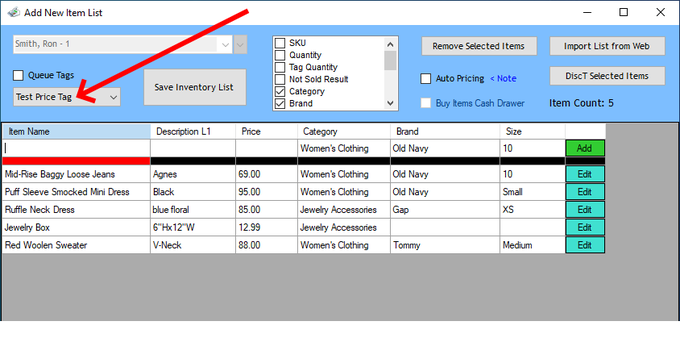Click the blue floral description cell

[x=193, y=210]
